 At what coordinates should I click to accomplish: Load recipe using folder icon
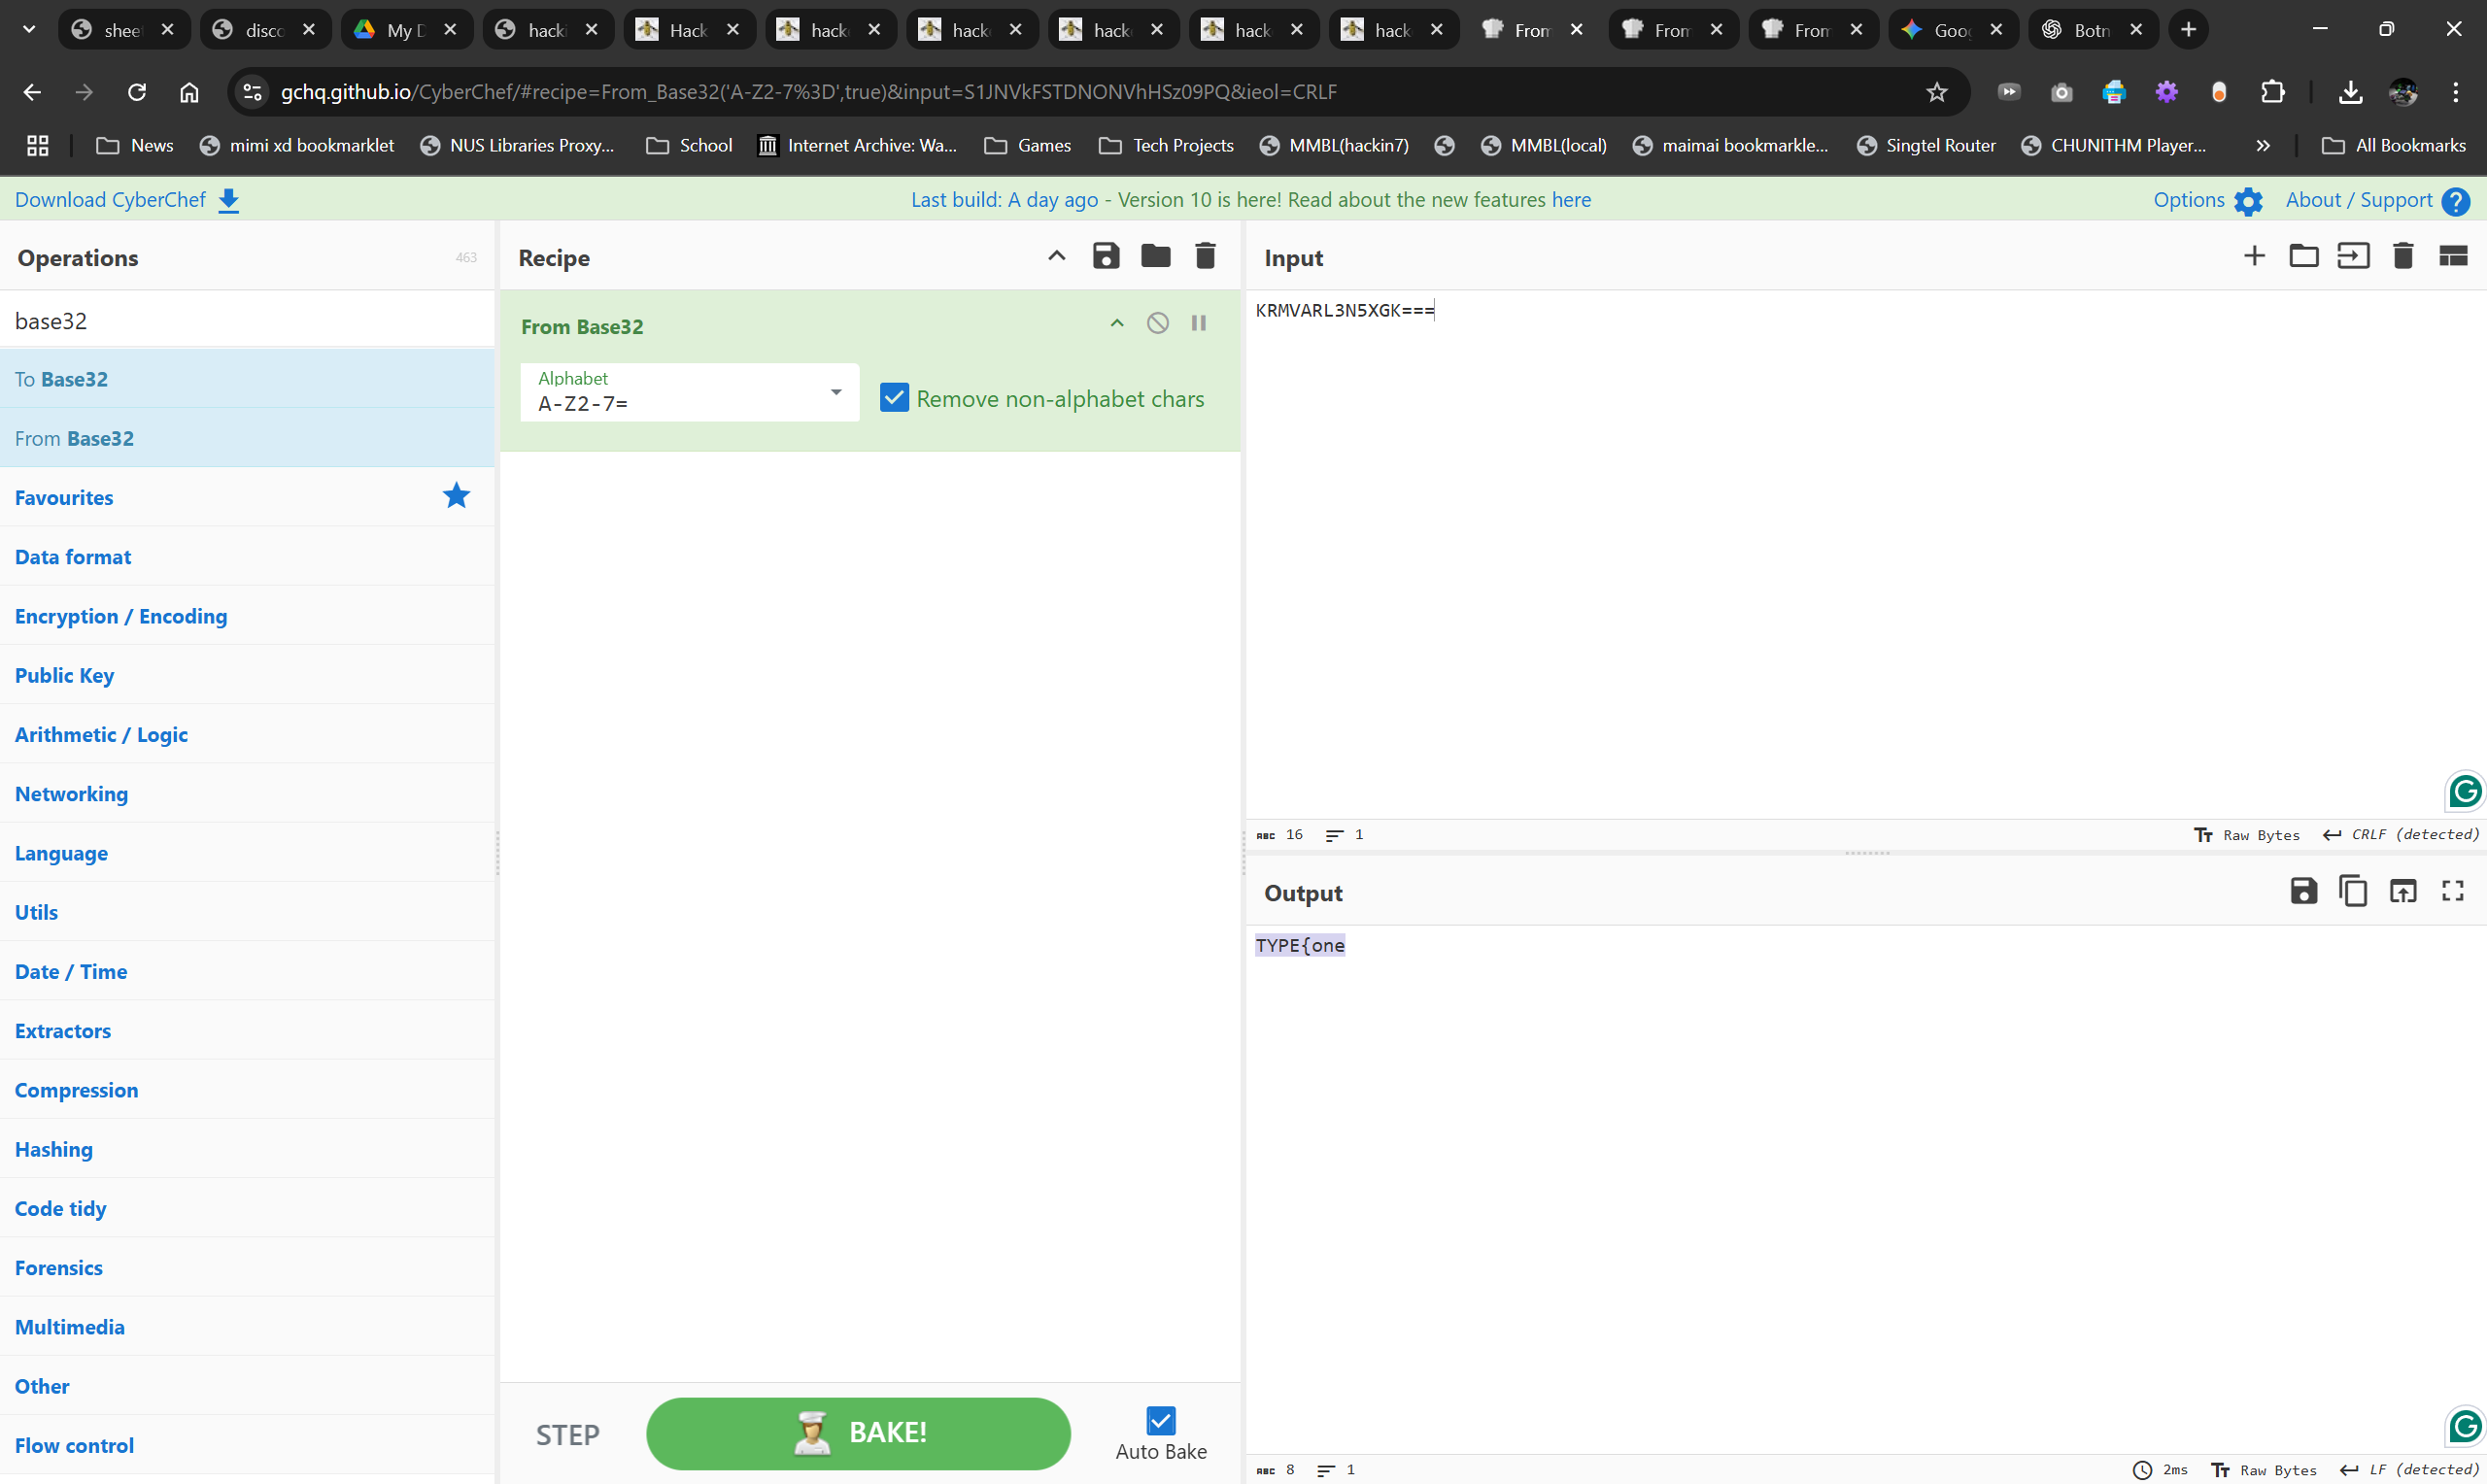[1155, 256]
